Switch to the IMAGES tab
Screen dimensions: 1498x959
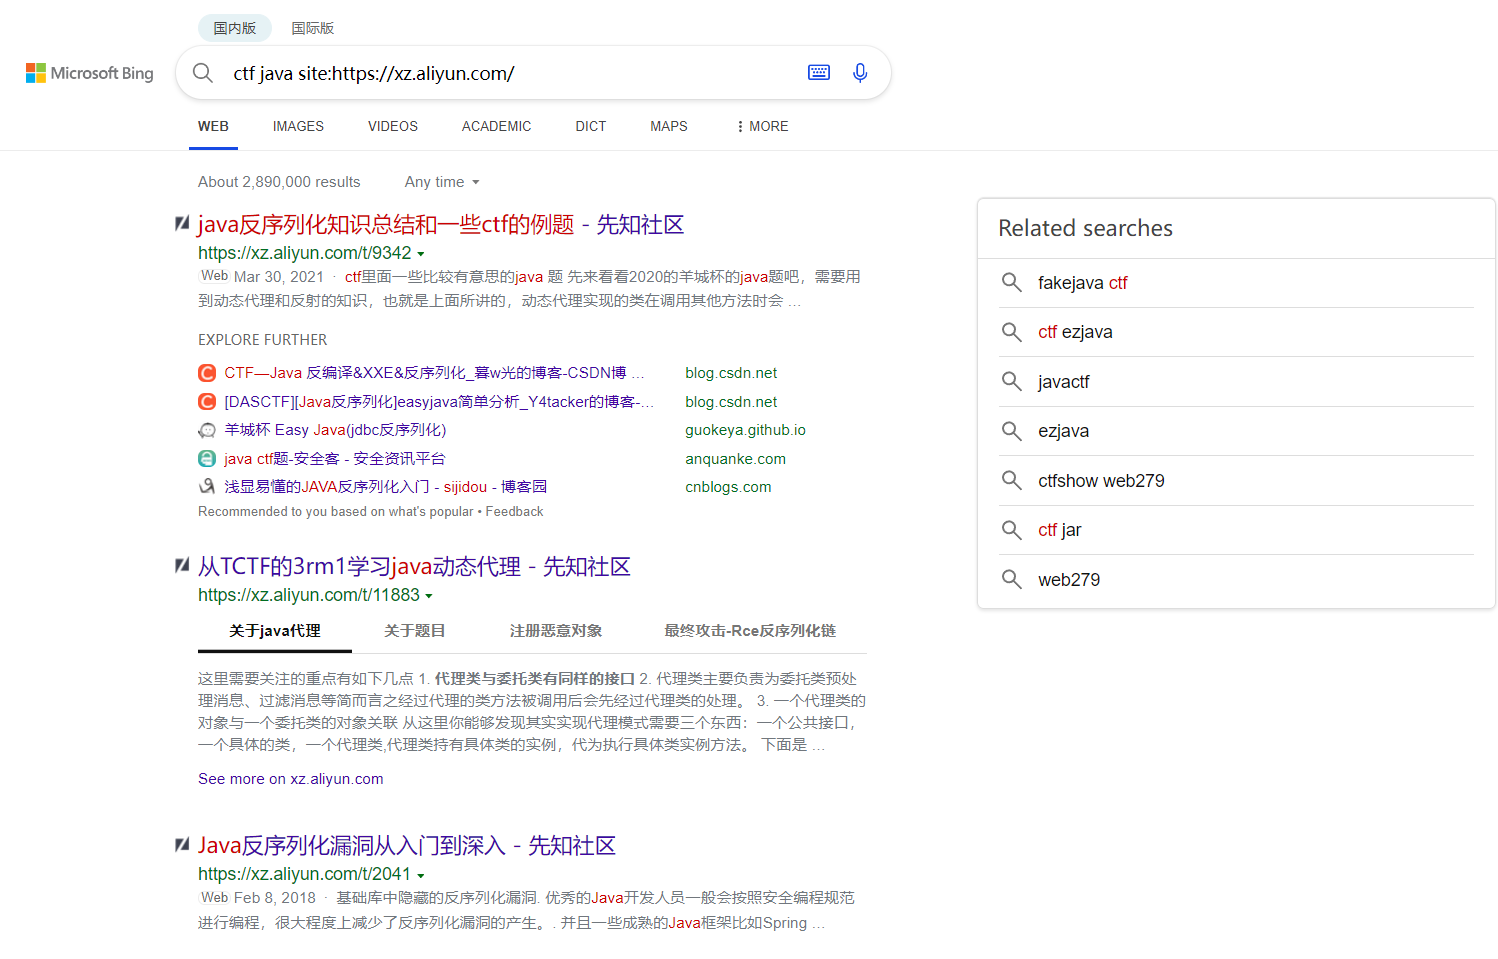(298, 127)
